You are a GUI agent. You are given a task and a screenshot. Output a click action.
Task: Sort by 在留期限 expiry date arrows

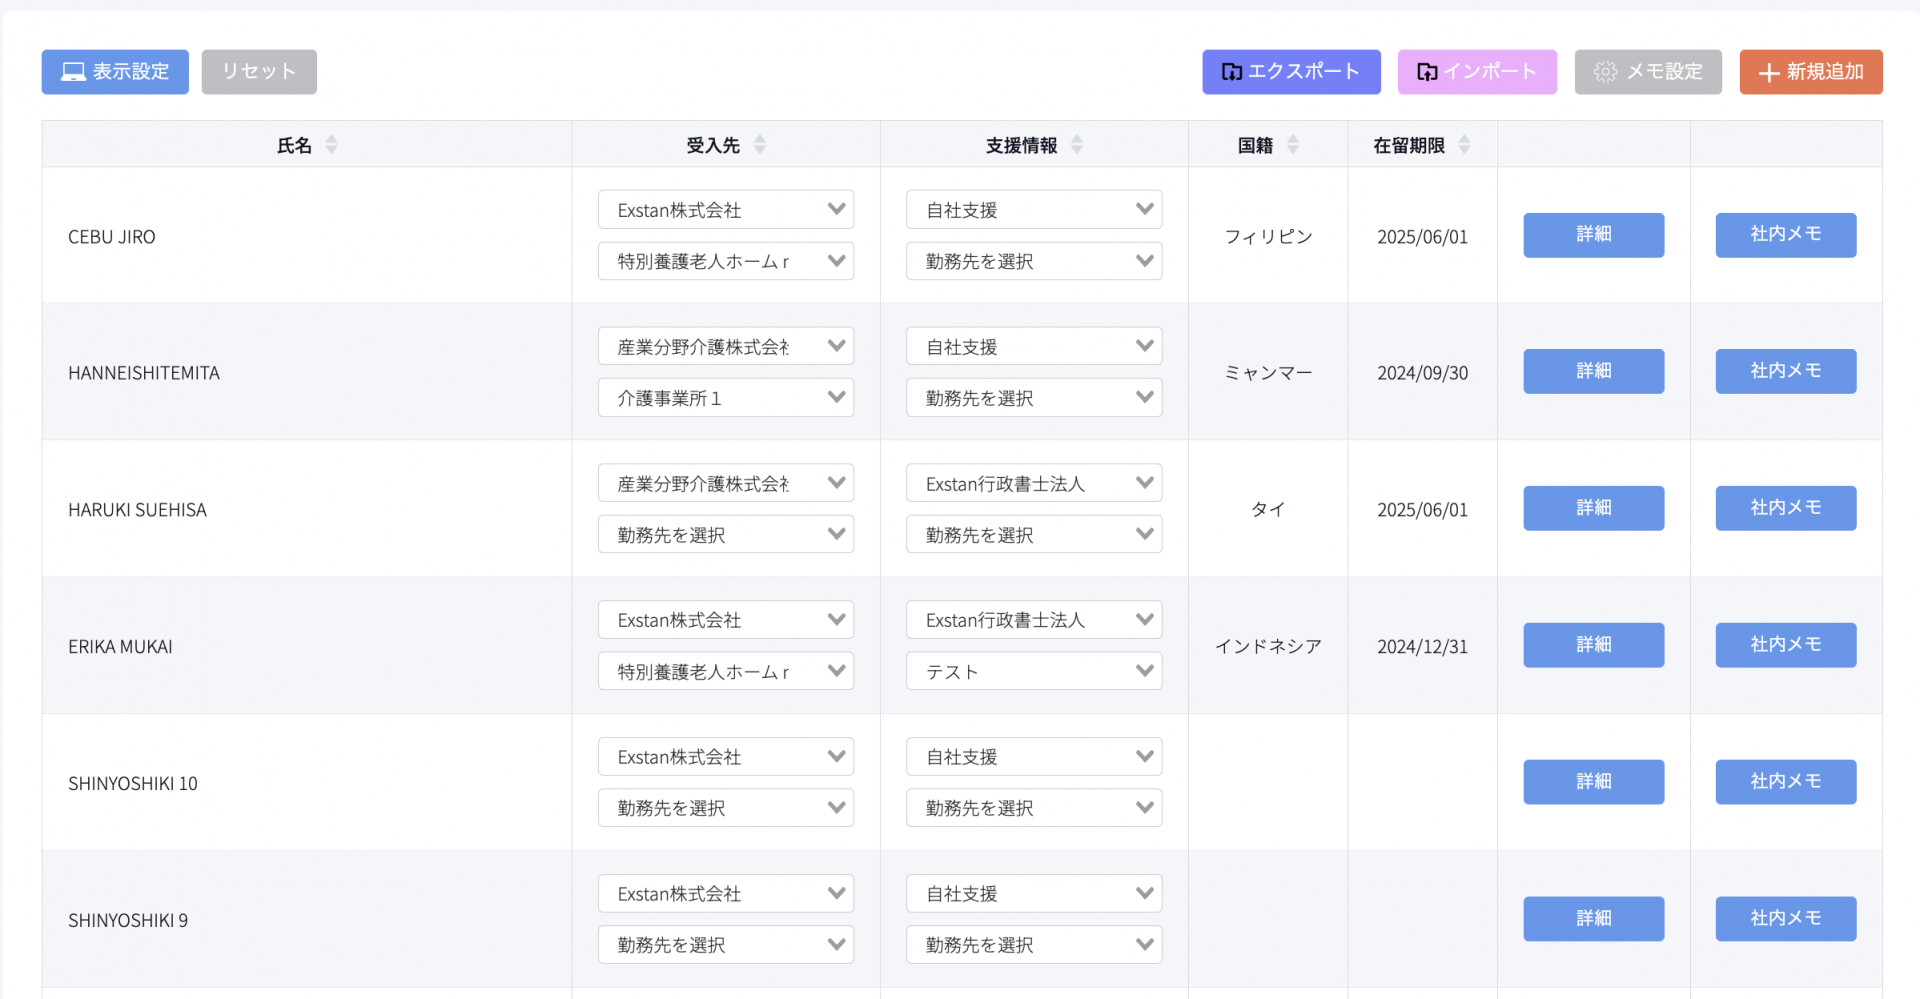(x=1464, y=145)
